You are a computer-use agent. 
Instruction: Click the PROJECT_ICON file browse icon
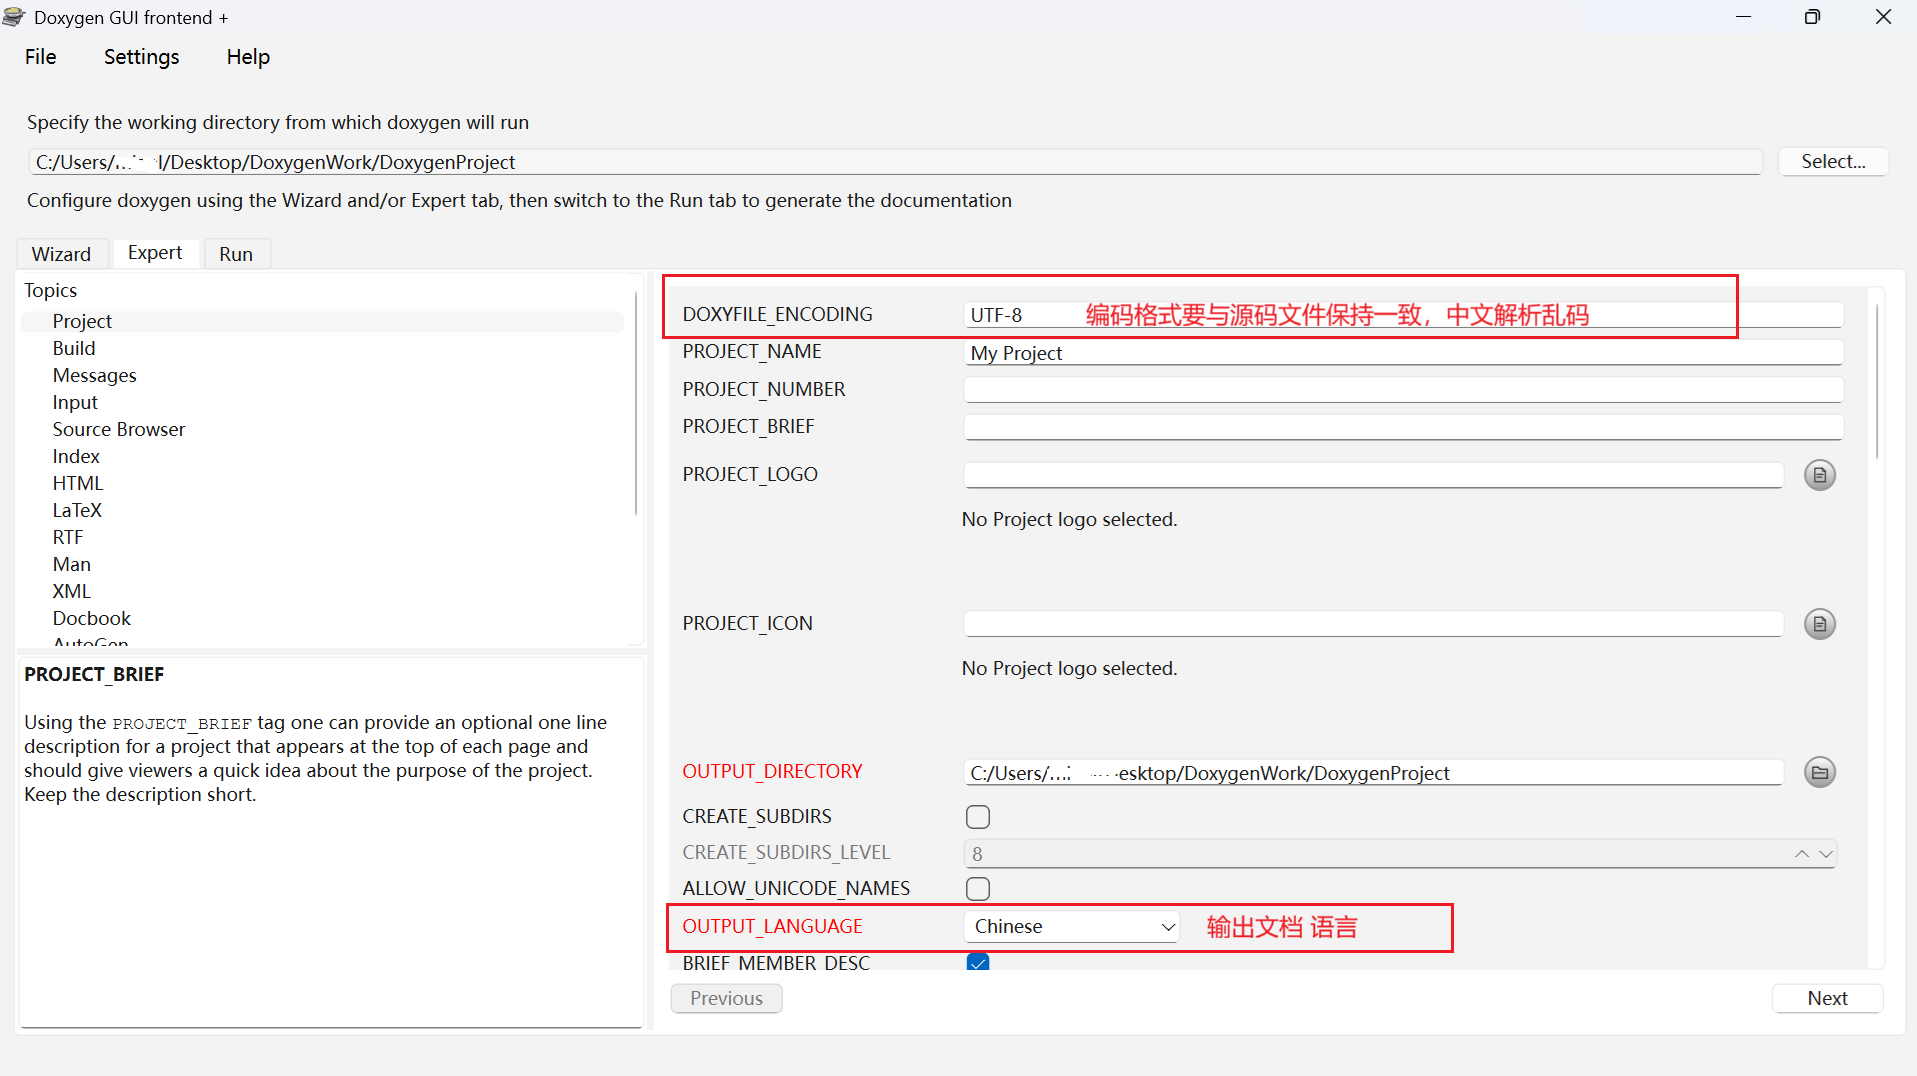click(1819, 624)
